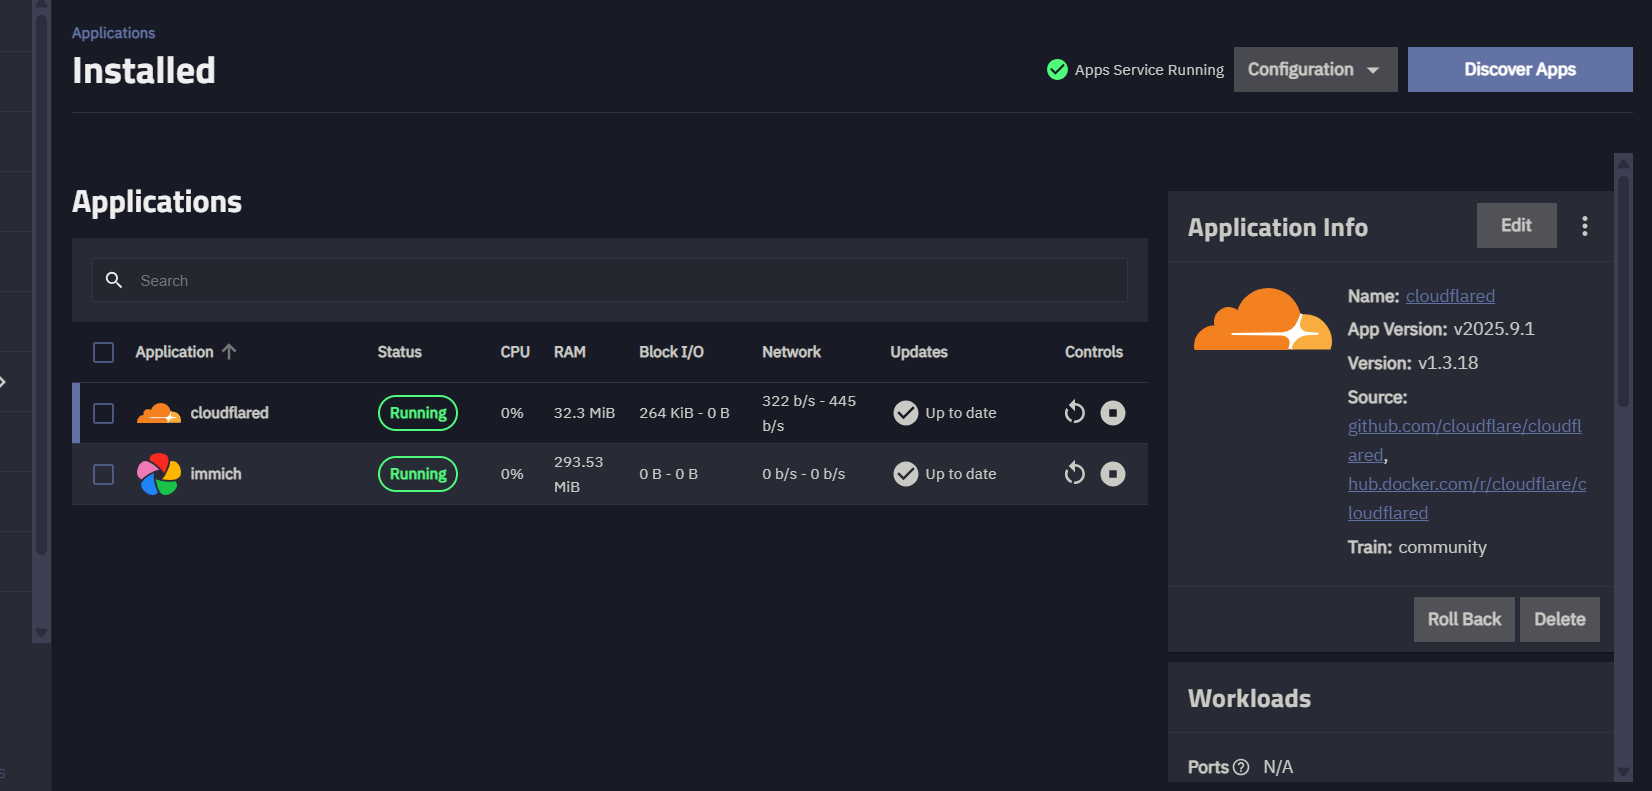
Task: Click the Delete button
Action: tap(1560, 619)
